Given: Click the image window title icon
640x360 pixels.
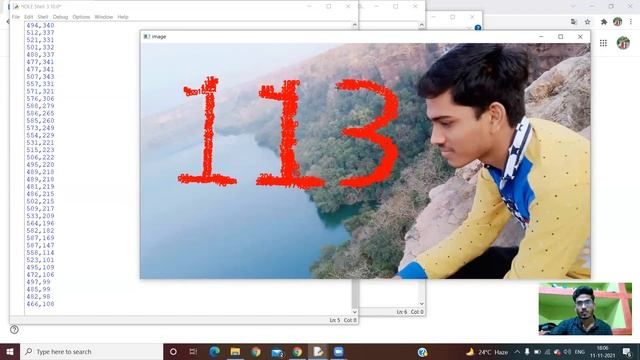Looking at the screenshot, I should 147,37.
